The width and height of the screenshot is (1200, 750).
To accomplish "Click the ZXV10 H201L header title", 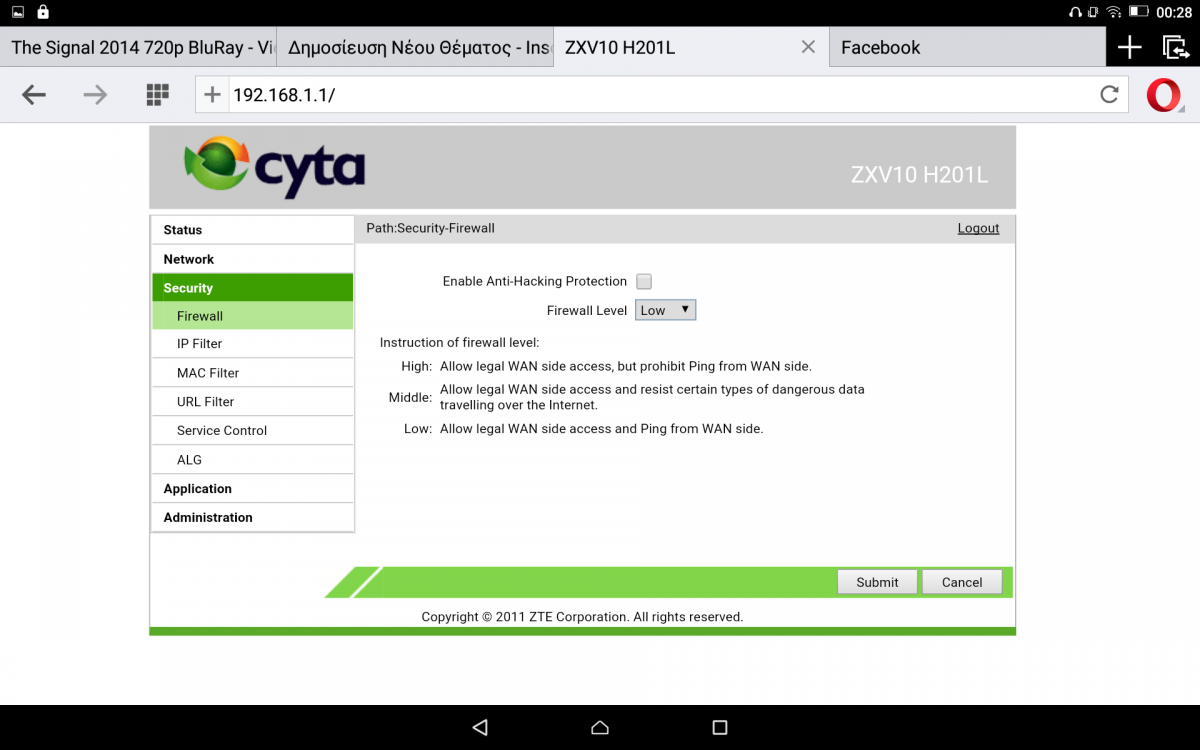I will click(x=919, y=175).
